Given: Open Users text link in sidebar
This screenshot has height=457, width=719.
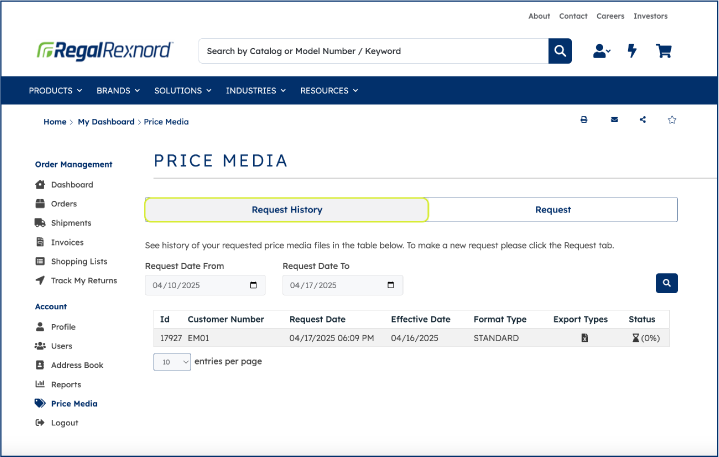Looking at the screenshot, I should [61, 346].
